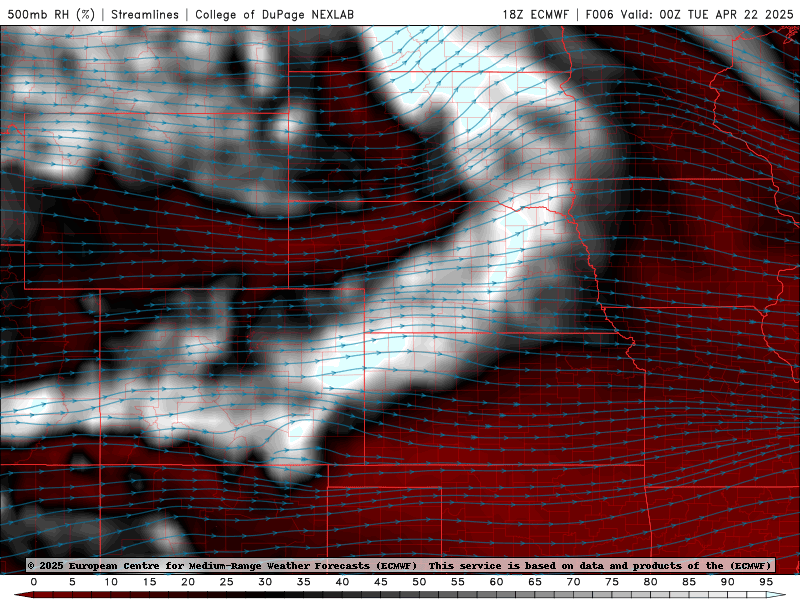Click the color scale value 50
The height and width of the screenshot is (600, 800).
tap(419, 582)
